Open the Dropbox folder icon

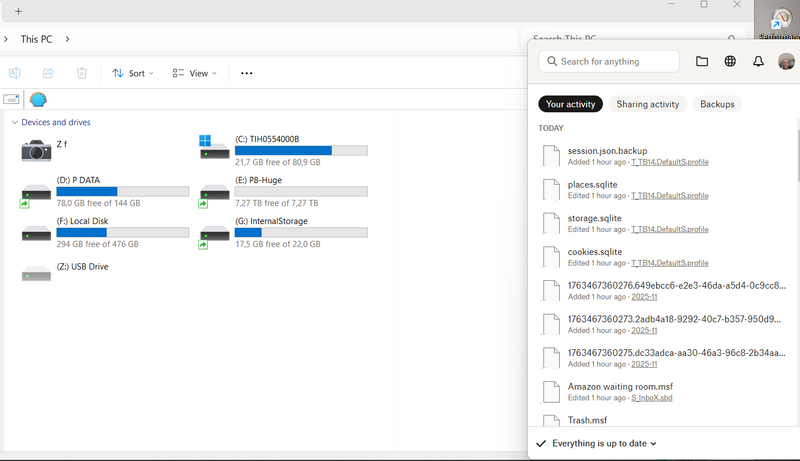702,61
